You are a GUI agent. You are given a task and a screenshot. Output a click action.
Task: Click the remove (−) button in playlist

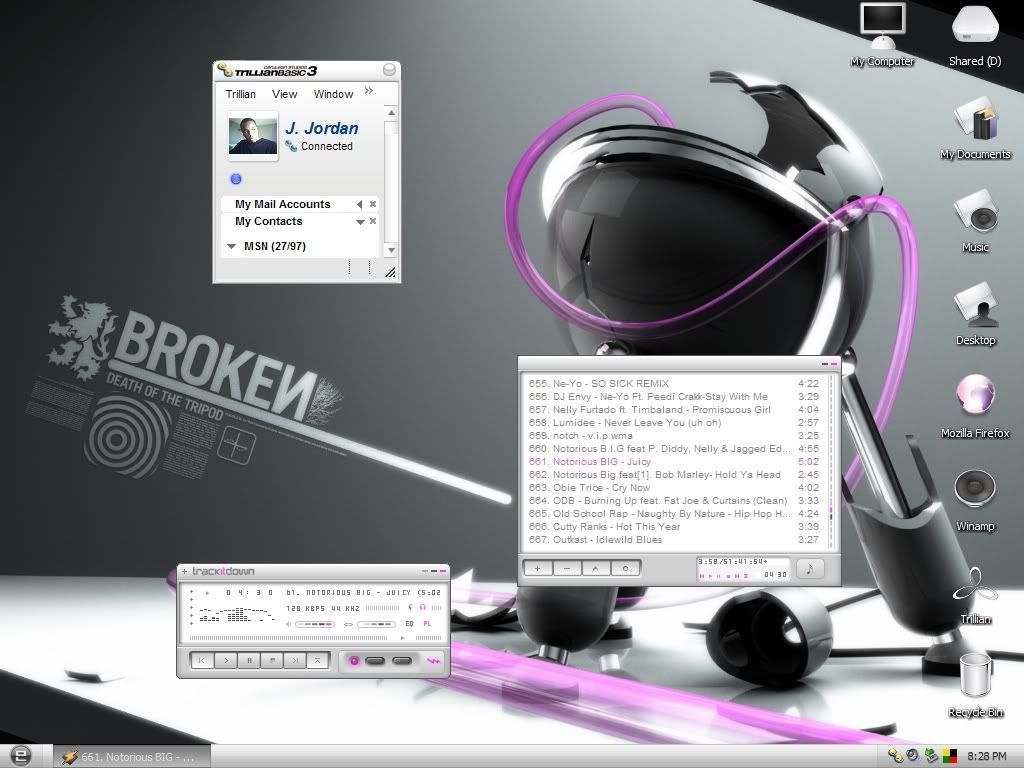(x=567, y=568)
